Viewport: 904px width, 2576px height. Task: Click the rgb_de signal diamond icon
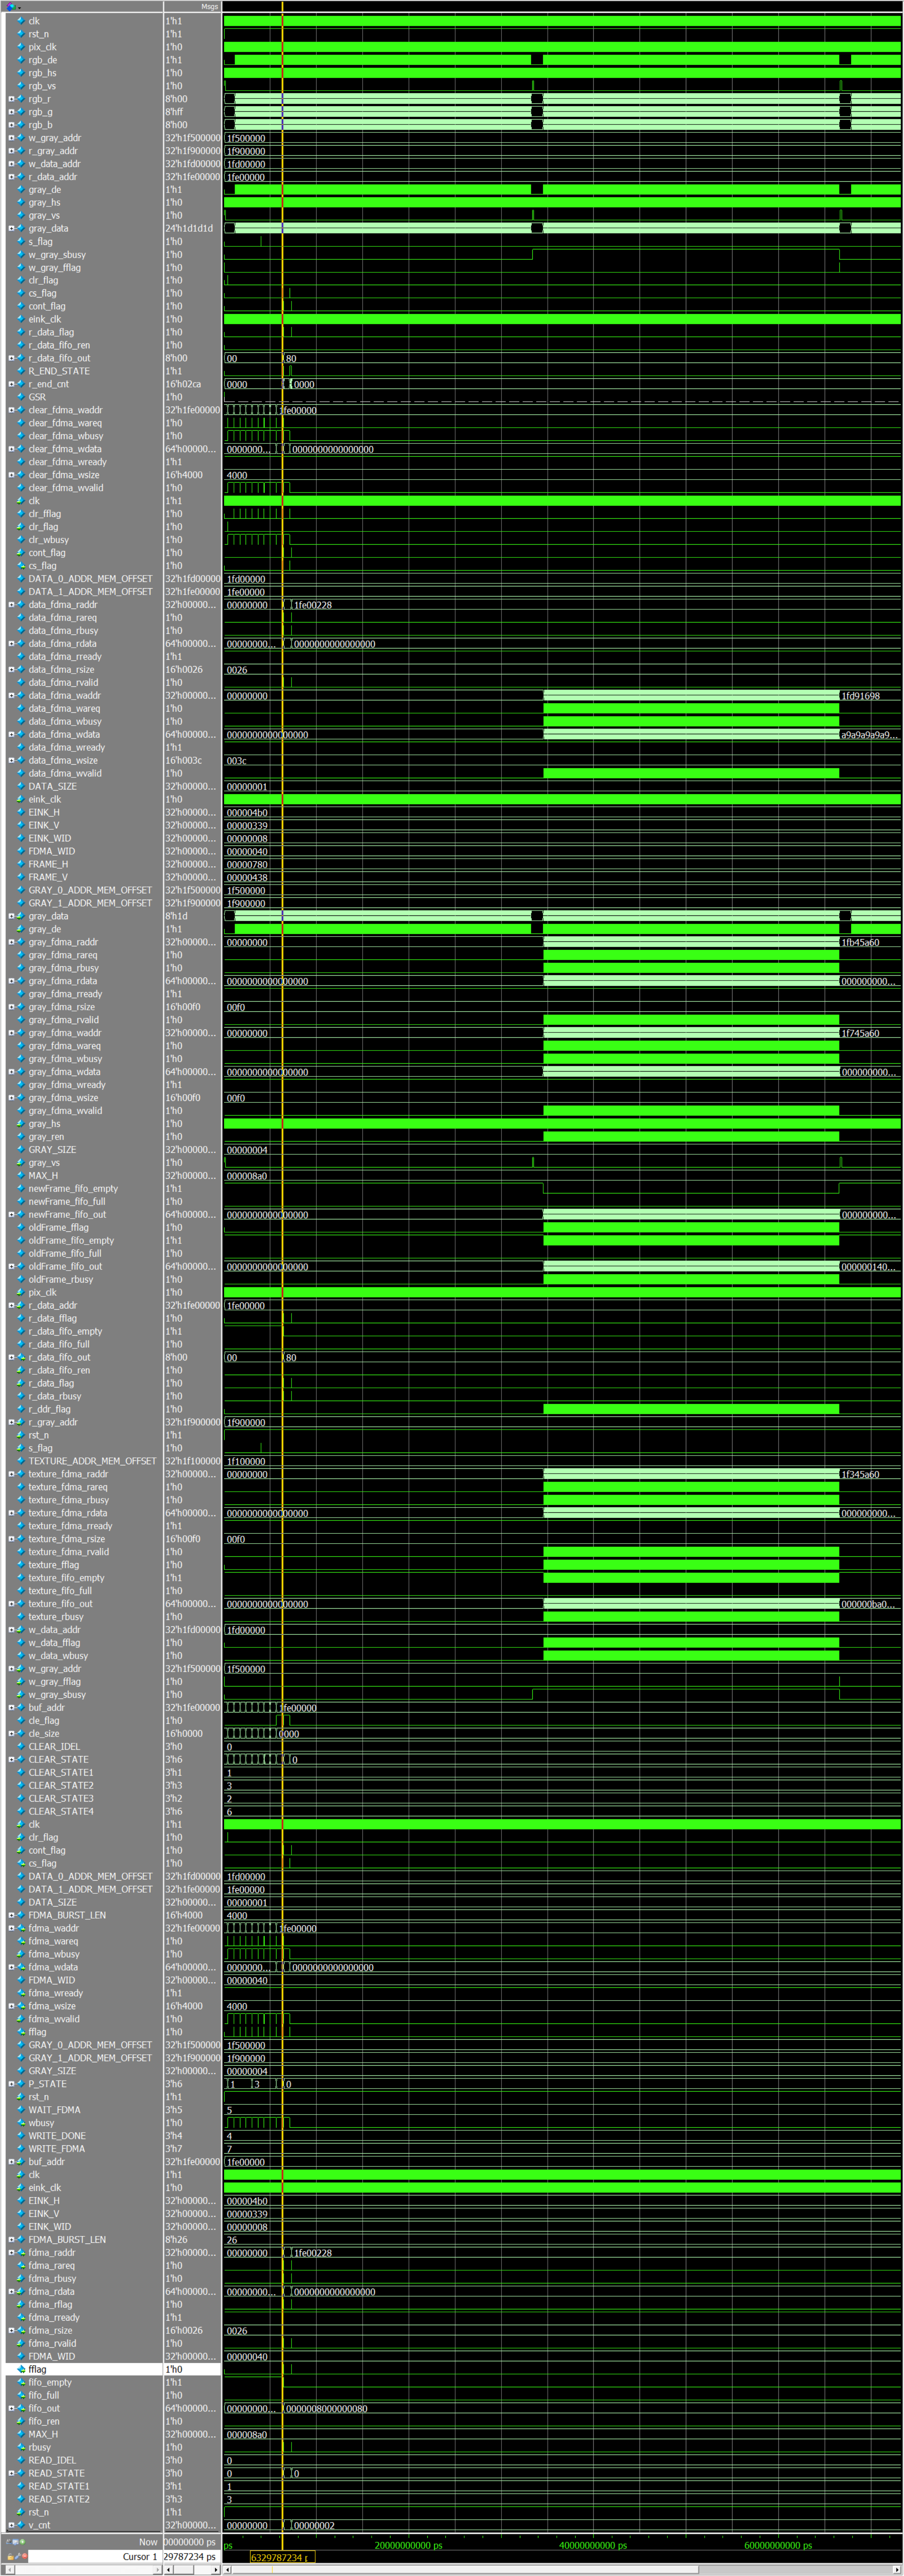coord(21,60)
